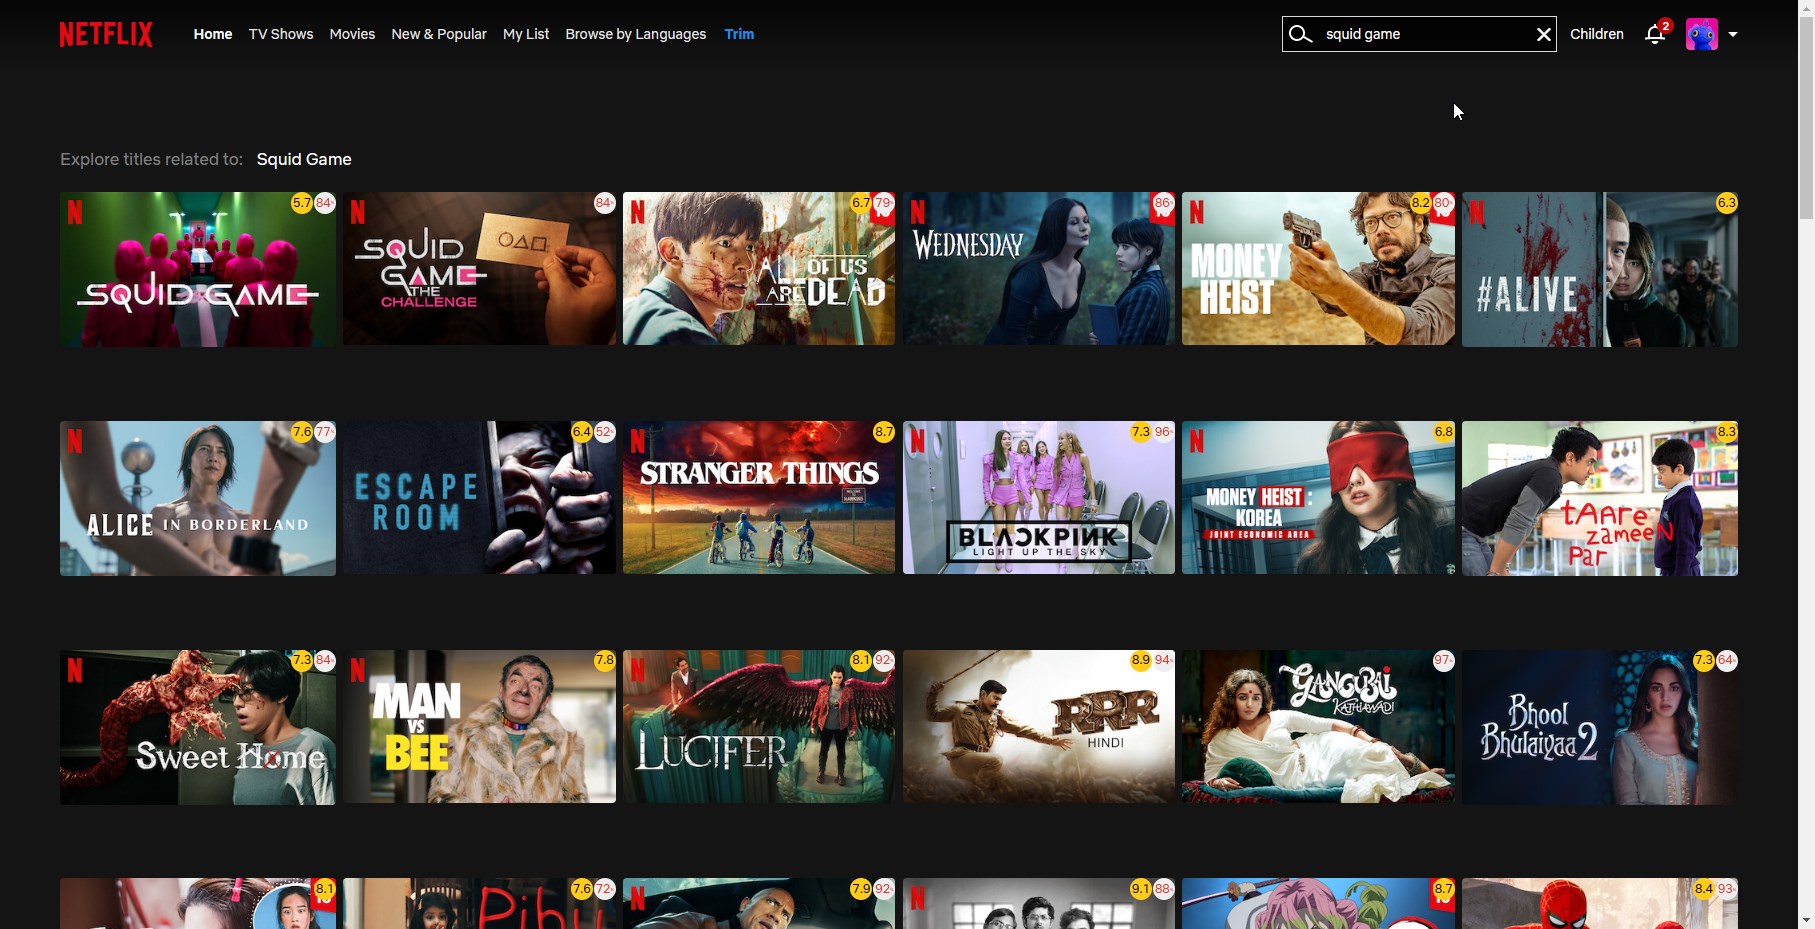
Task: Open the Escape Room thumbnail
Action: point(479,498)
